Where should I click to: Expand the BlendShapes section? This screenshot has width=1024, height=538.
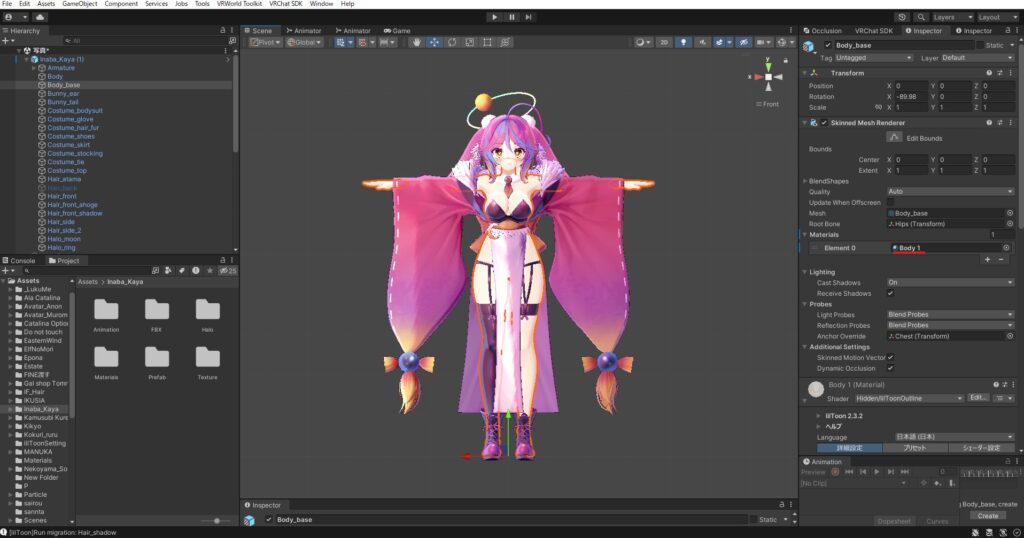(827, 181)
